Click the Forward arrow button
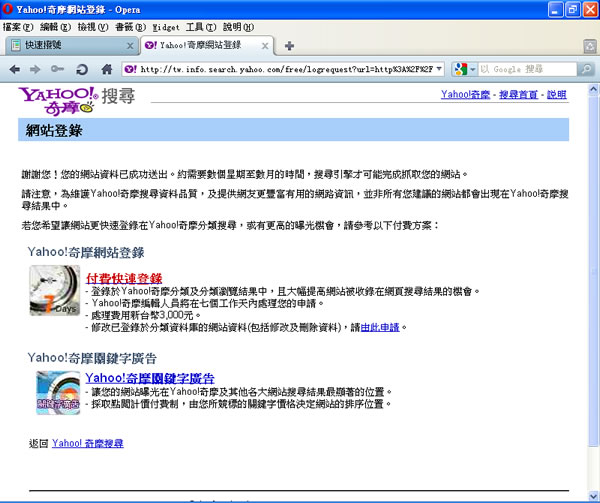 coord(35,69)
